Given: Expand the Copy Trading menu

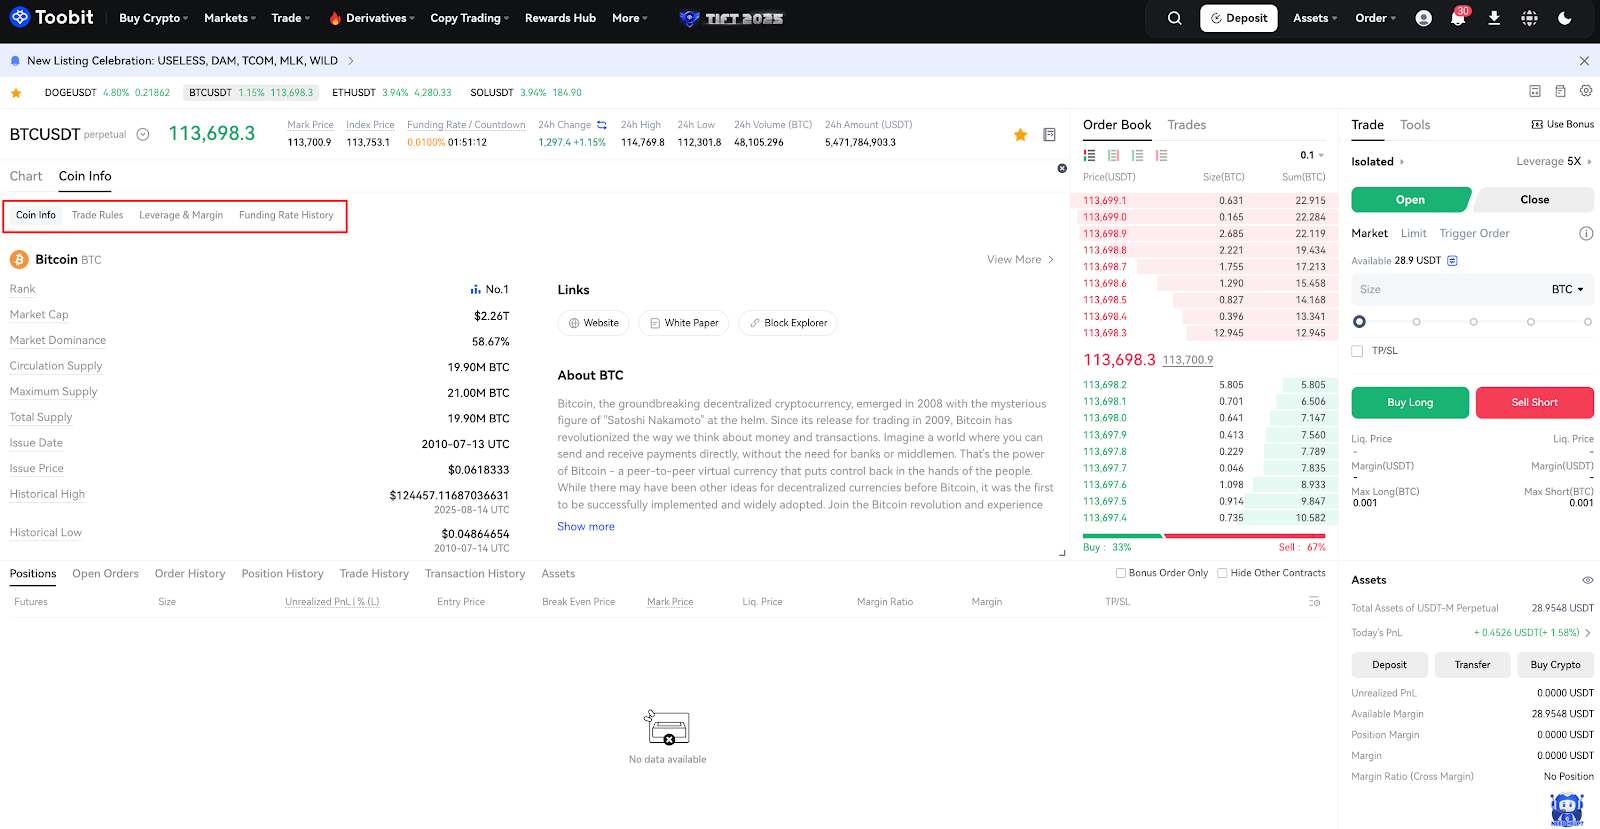Looking at the screenshot, I should point(469,18).
